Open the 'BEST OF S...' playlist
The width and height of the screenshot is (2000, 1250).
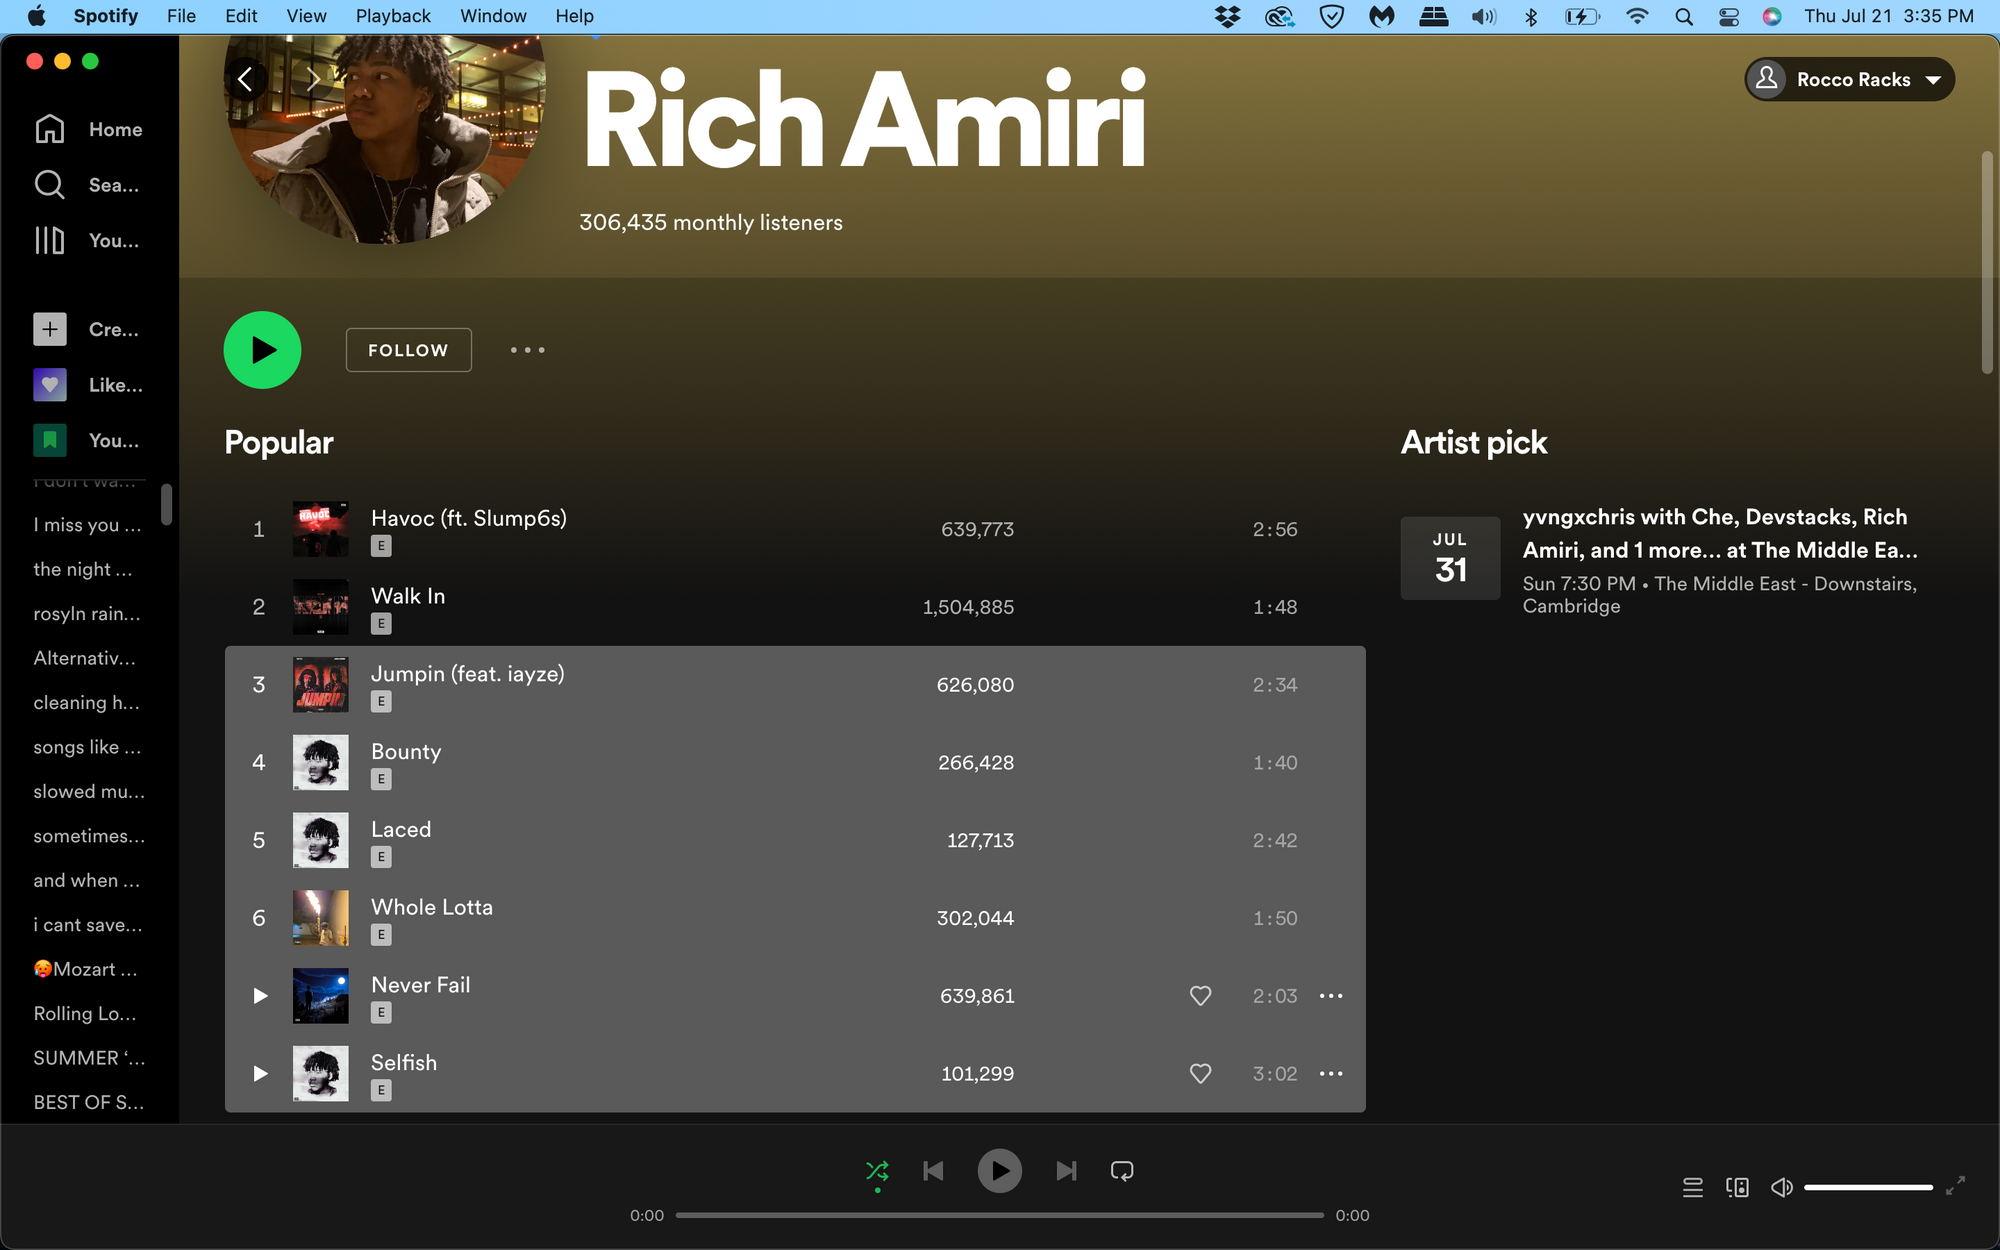pos(89,1102)
